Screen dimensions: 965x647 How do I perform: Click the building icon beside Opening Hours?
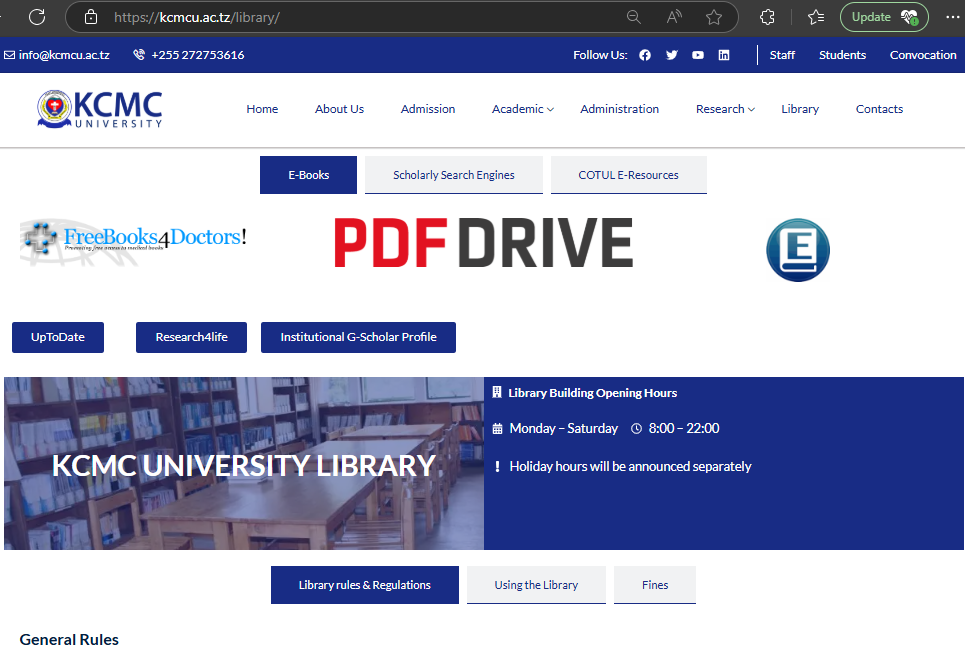coord(497,392)
